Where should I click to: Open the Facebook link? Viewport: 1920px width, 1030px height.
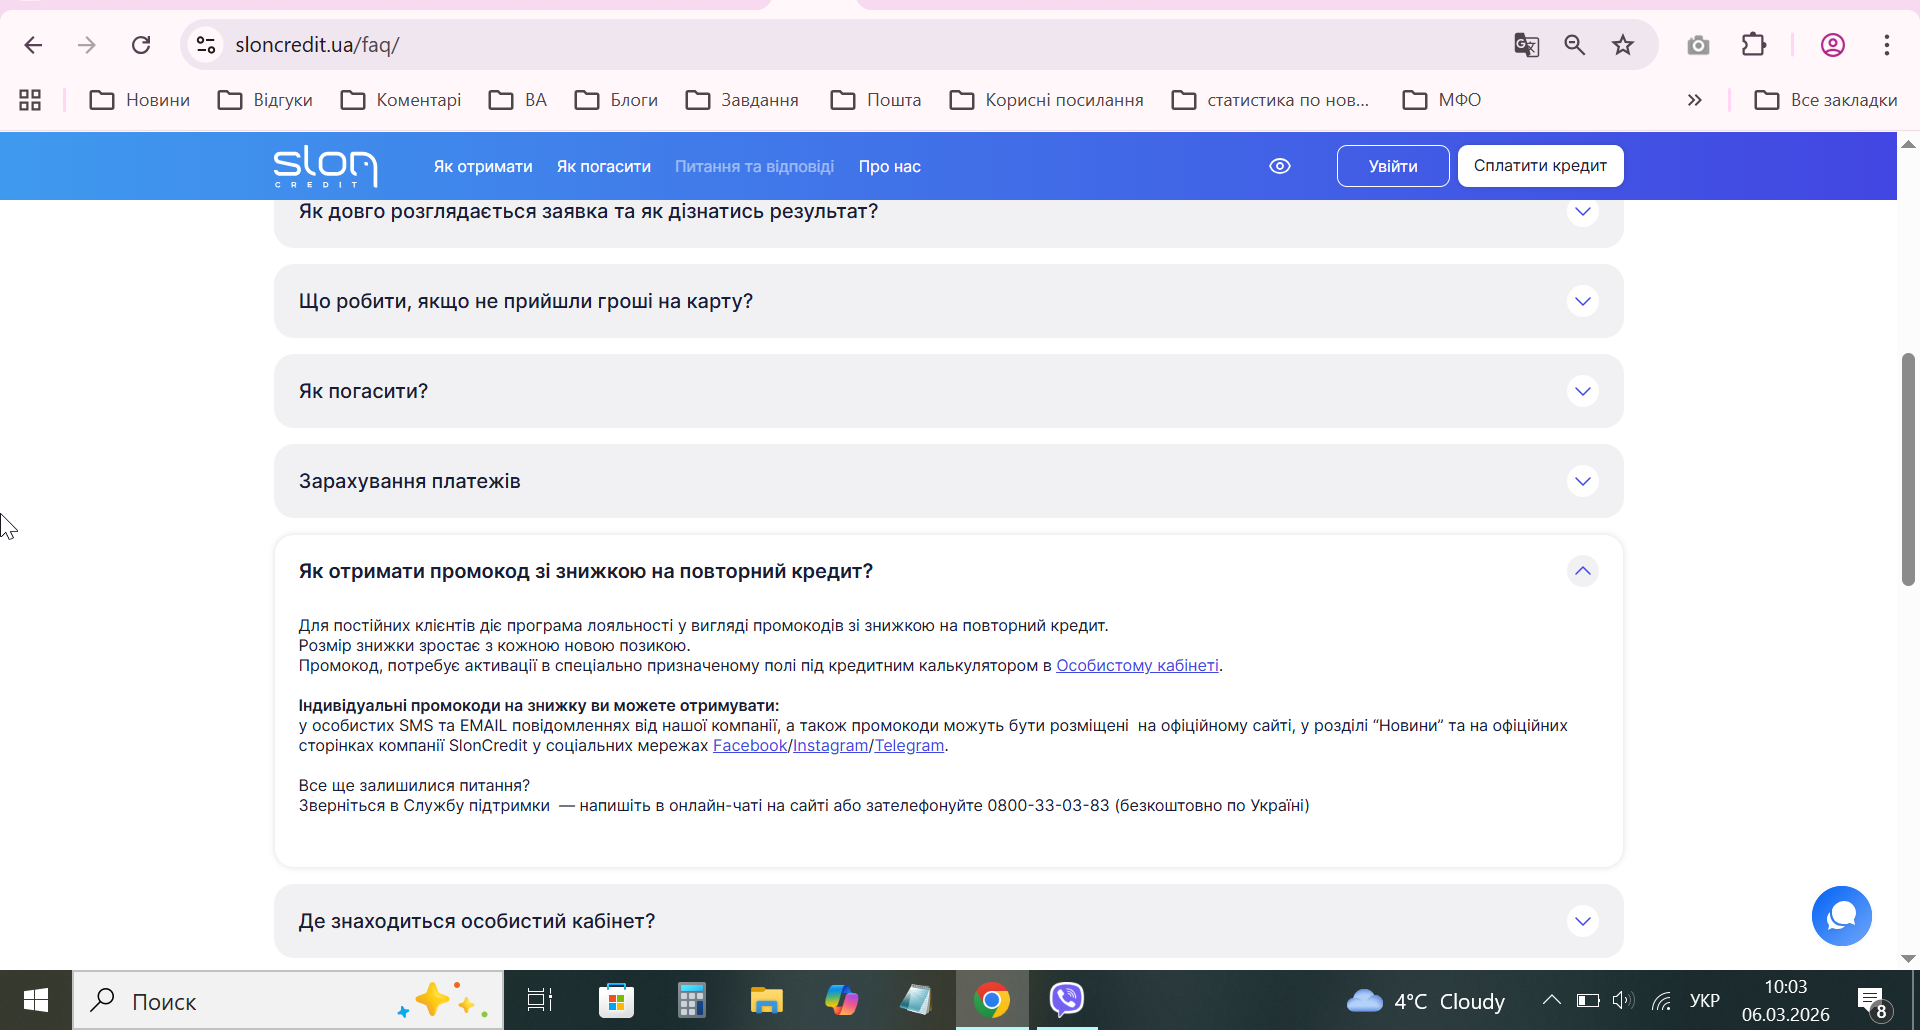tap(750, 745)
